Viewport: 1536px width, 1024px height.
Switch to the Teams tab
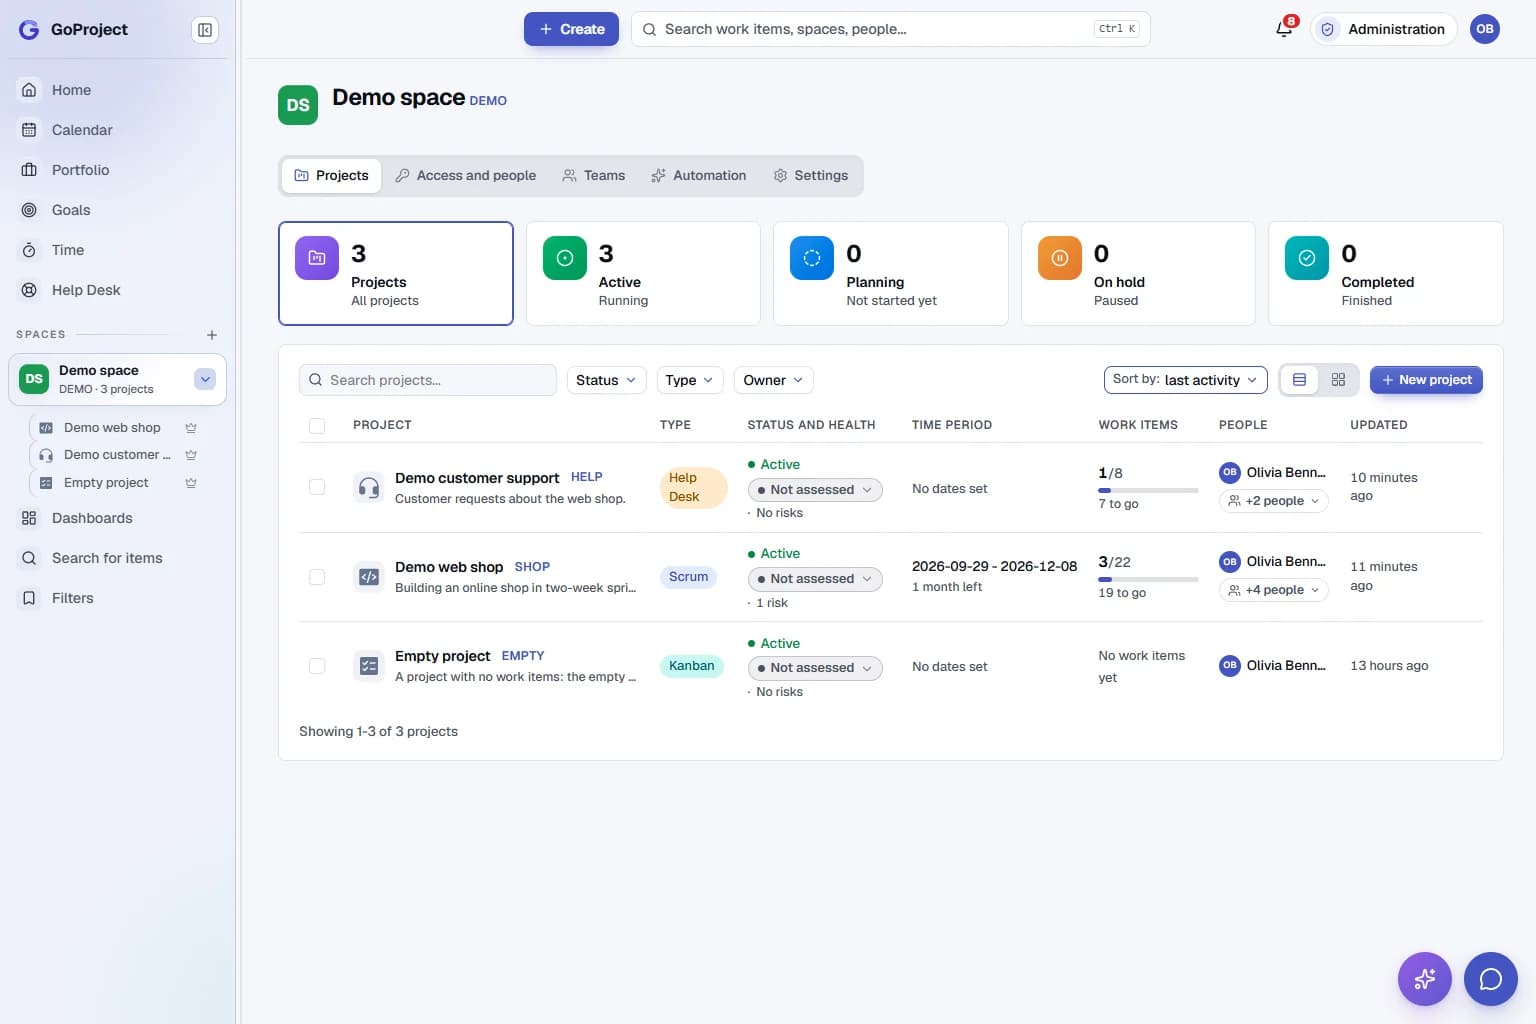tap(594, 176)
